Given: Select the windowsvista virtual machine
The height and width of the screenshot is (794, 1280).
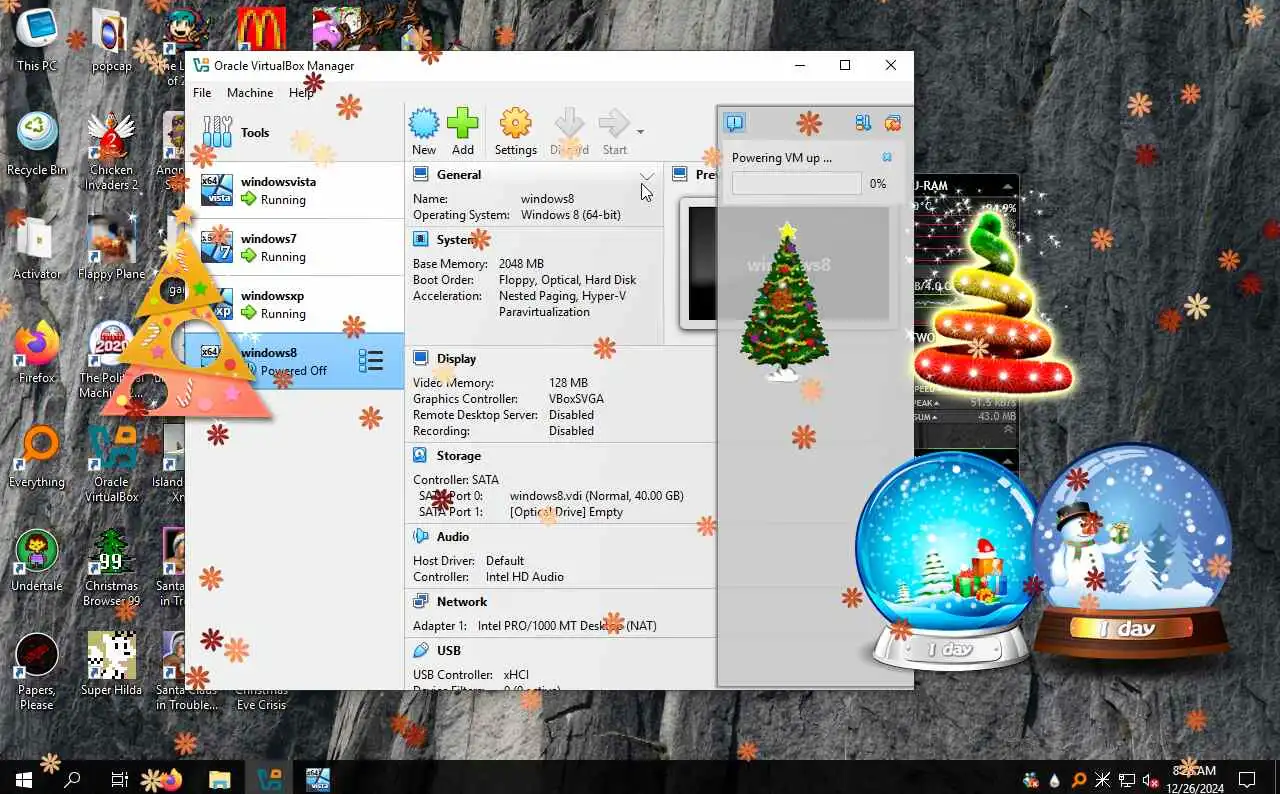Looking at the screenshot, I should click(295, 190).
